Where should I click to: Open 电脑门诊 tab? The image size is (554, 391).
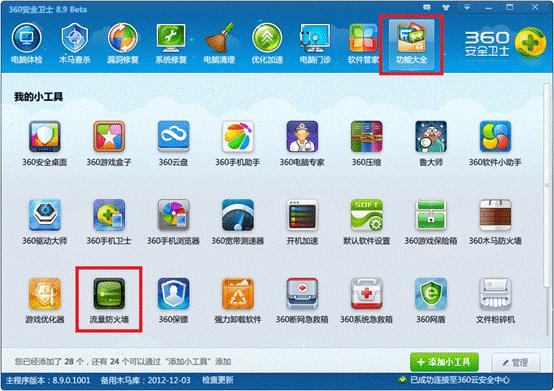[315, 43]
